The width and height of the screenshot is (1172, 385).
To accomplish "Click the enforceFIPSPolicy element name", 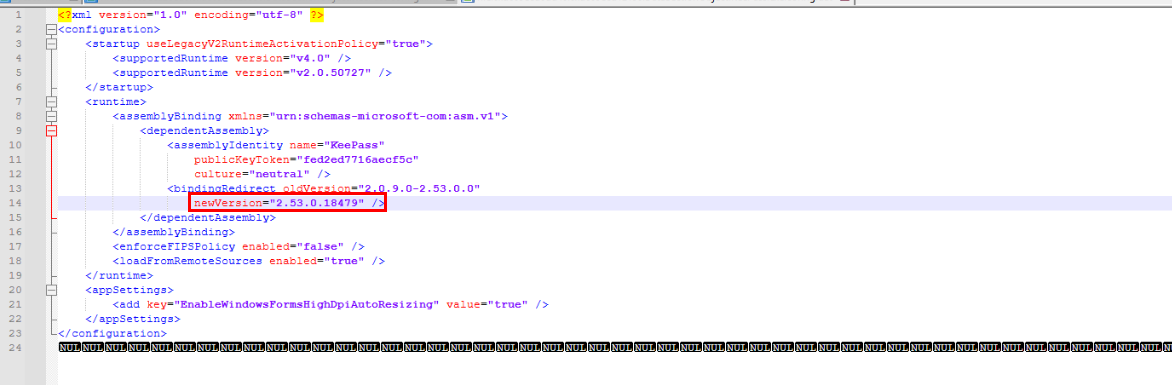I will 177,247.
